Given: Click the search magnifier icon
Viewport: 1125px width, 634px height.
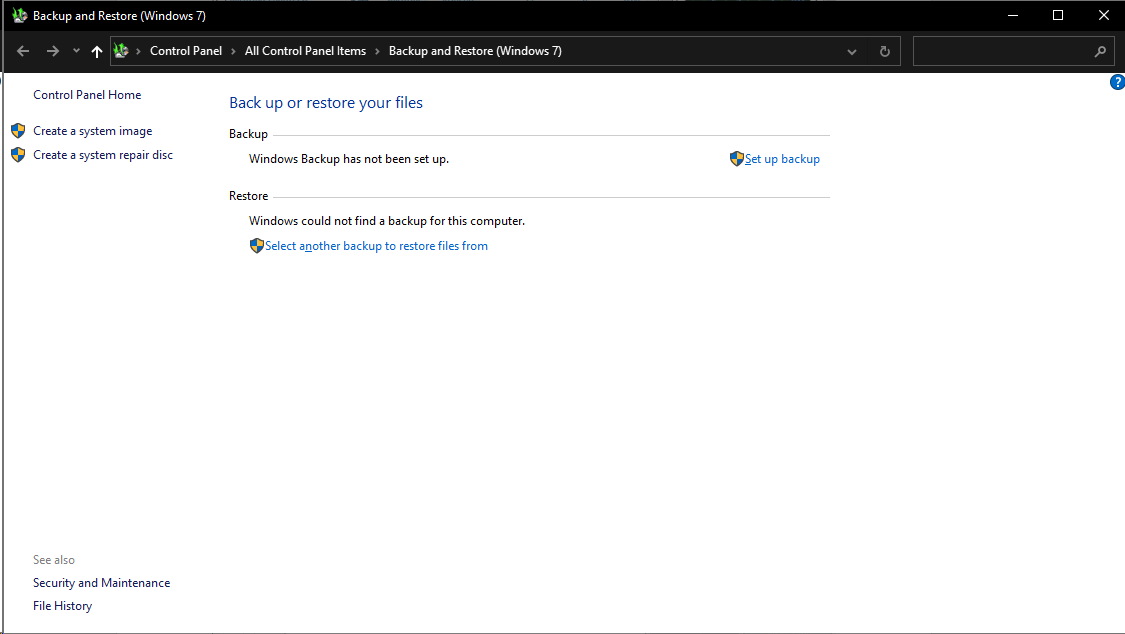Looking at the screenshot, I should (1100, 52).
